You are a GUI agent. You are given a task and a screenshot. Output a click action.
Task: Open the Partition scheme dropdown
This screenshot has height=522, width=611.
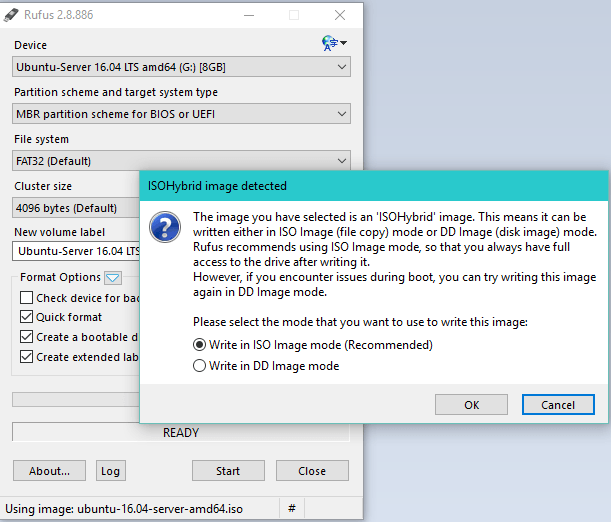point(181,114)
